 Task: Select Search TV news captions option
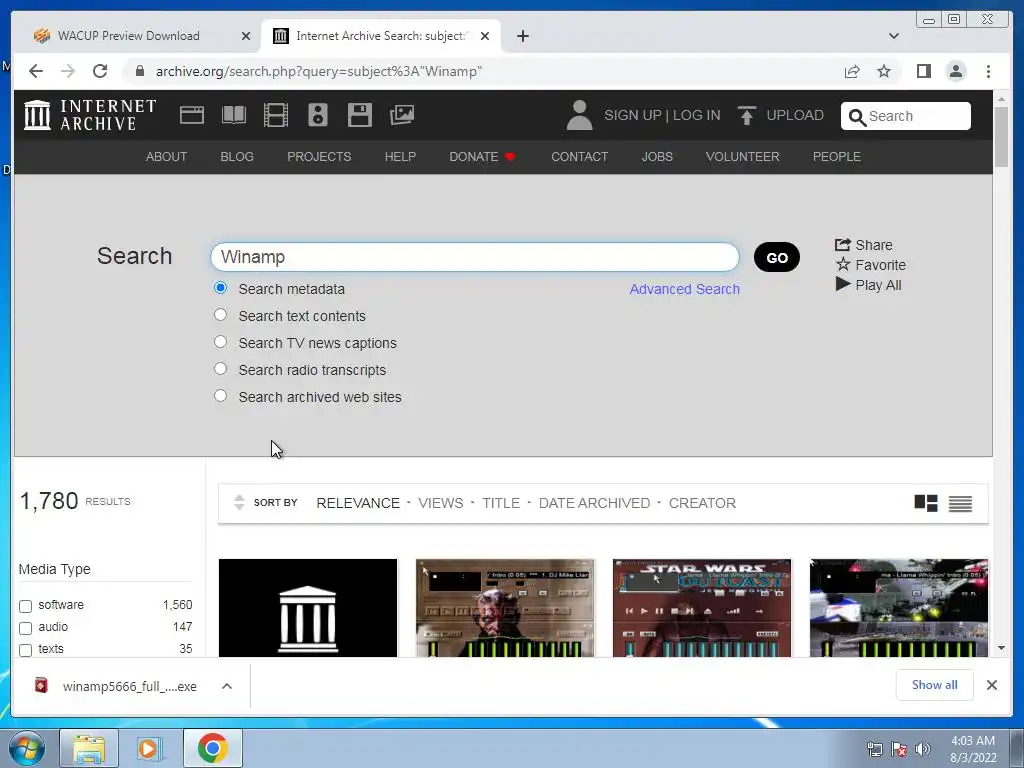(221, 342)
